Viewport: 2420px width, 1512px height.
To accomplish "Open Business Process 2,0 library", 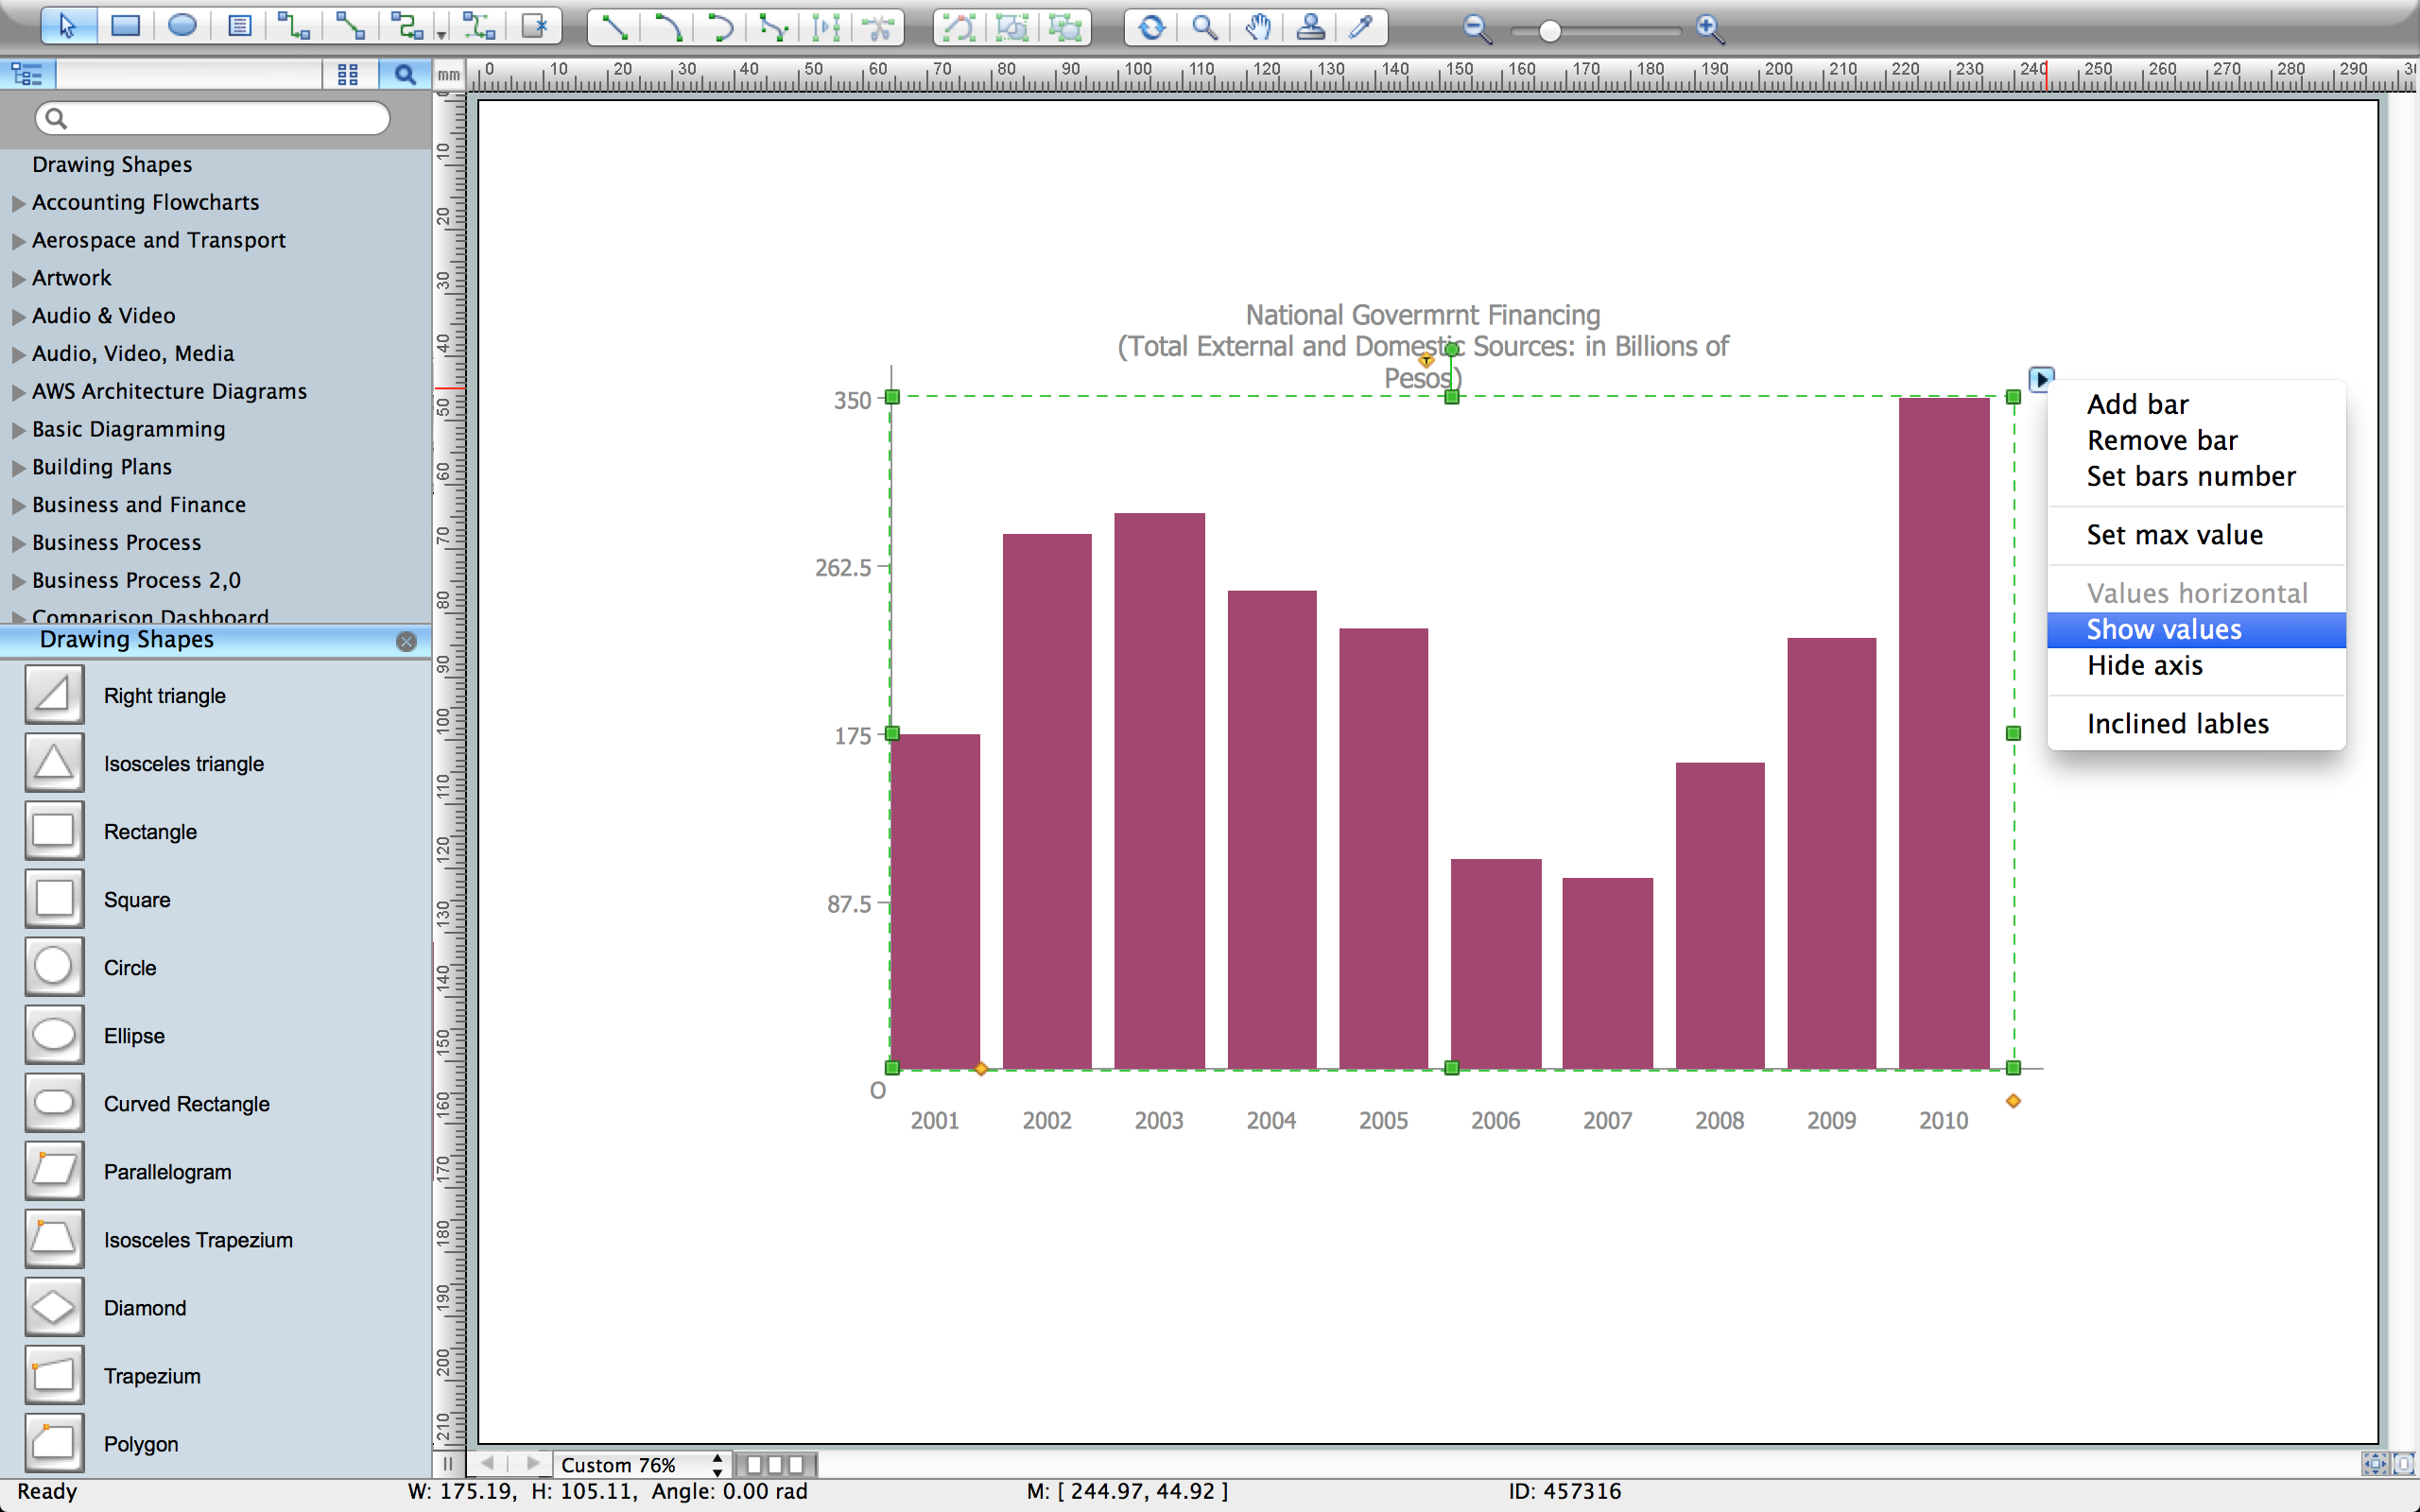I will coord(136,580).
